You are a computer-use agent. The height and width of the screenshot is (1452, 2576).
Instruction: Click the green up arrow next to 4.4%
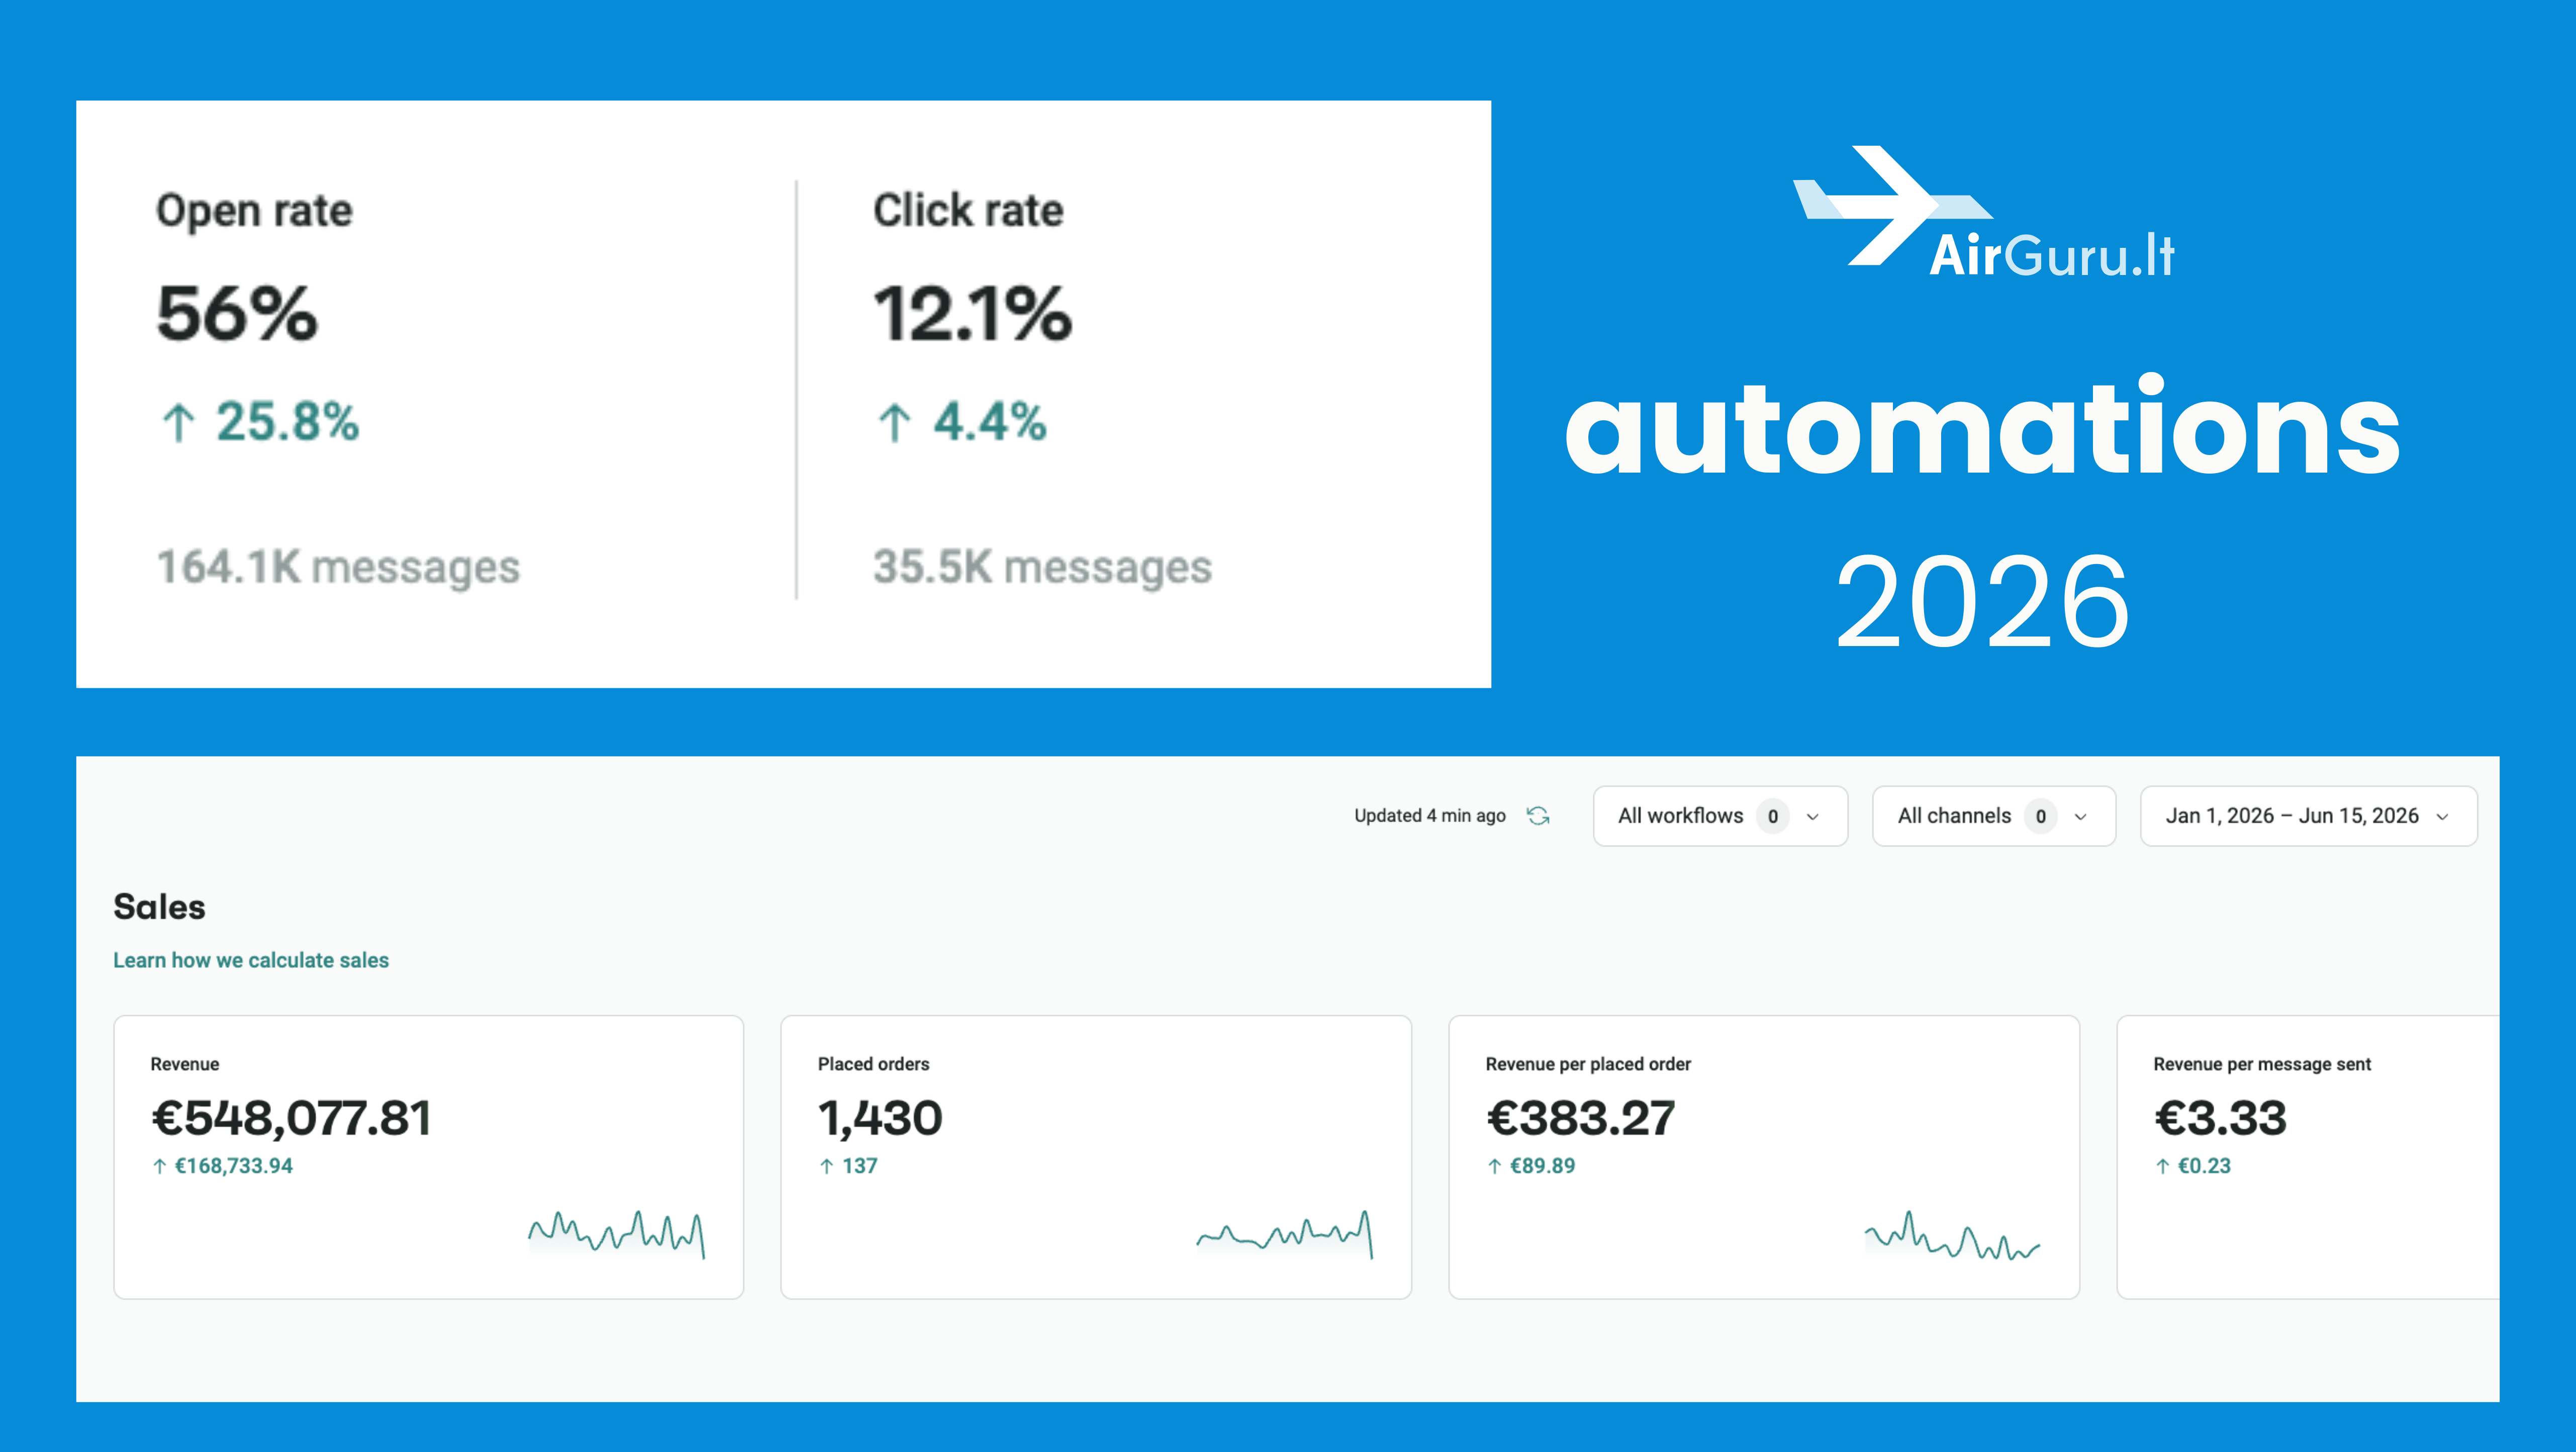894,422
